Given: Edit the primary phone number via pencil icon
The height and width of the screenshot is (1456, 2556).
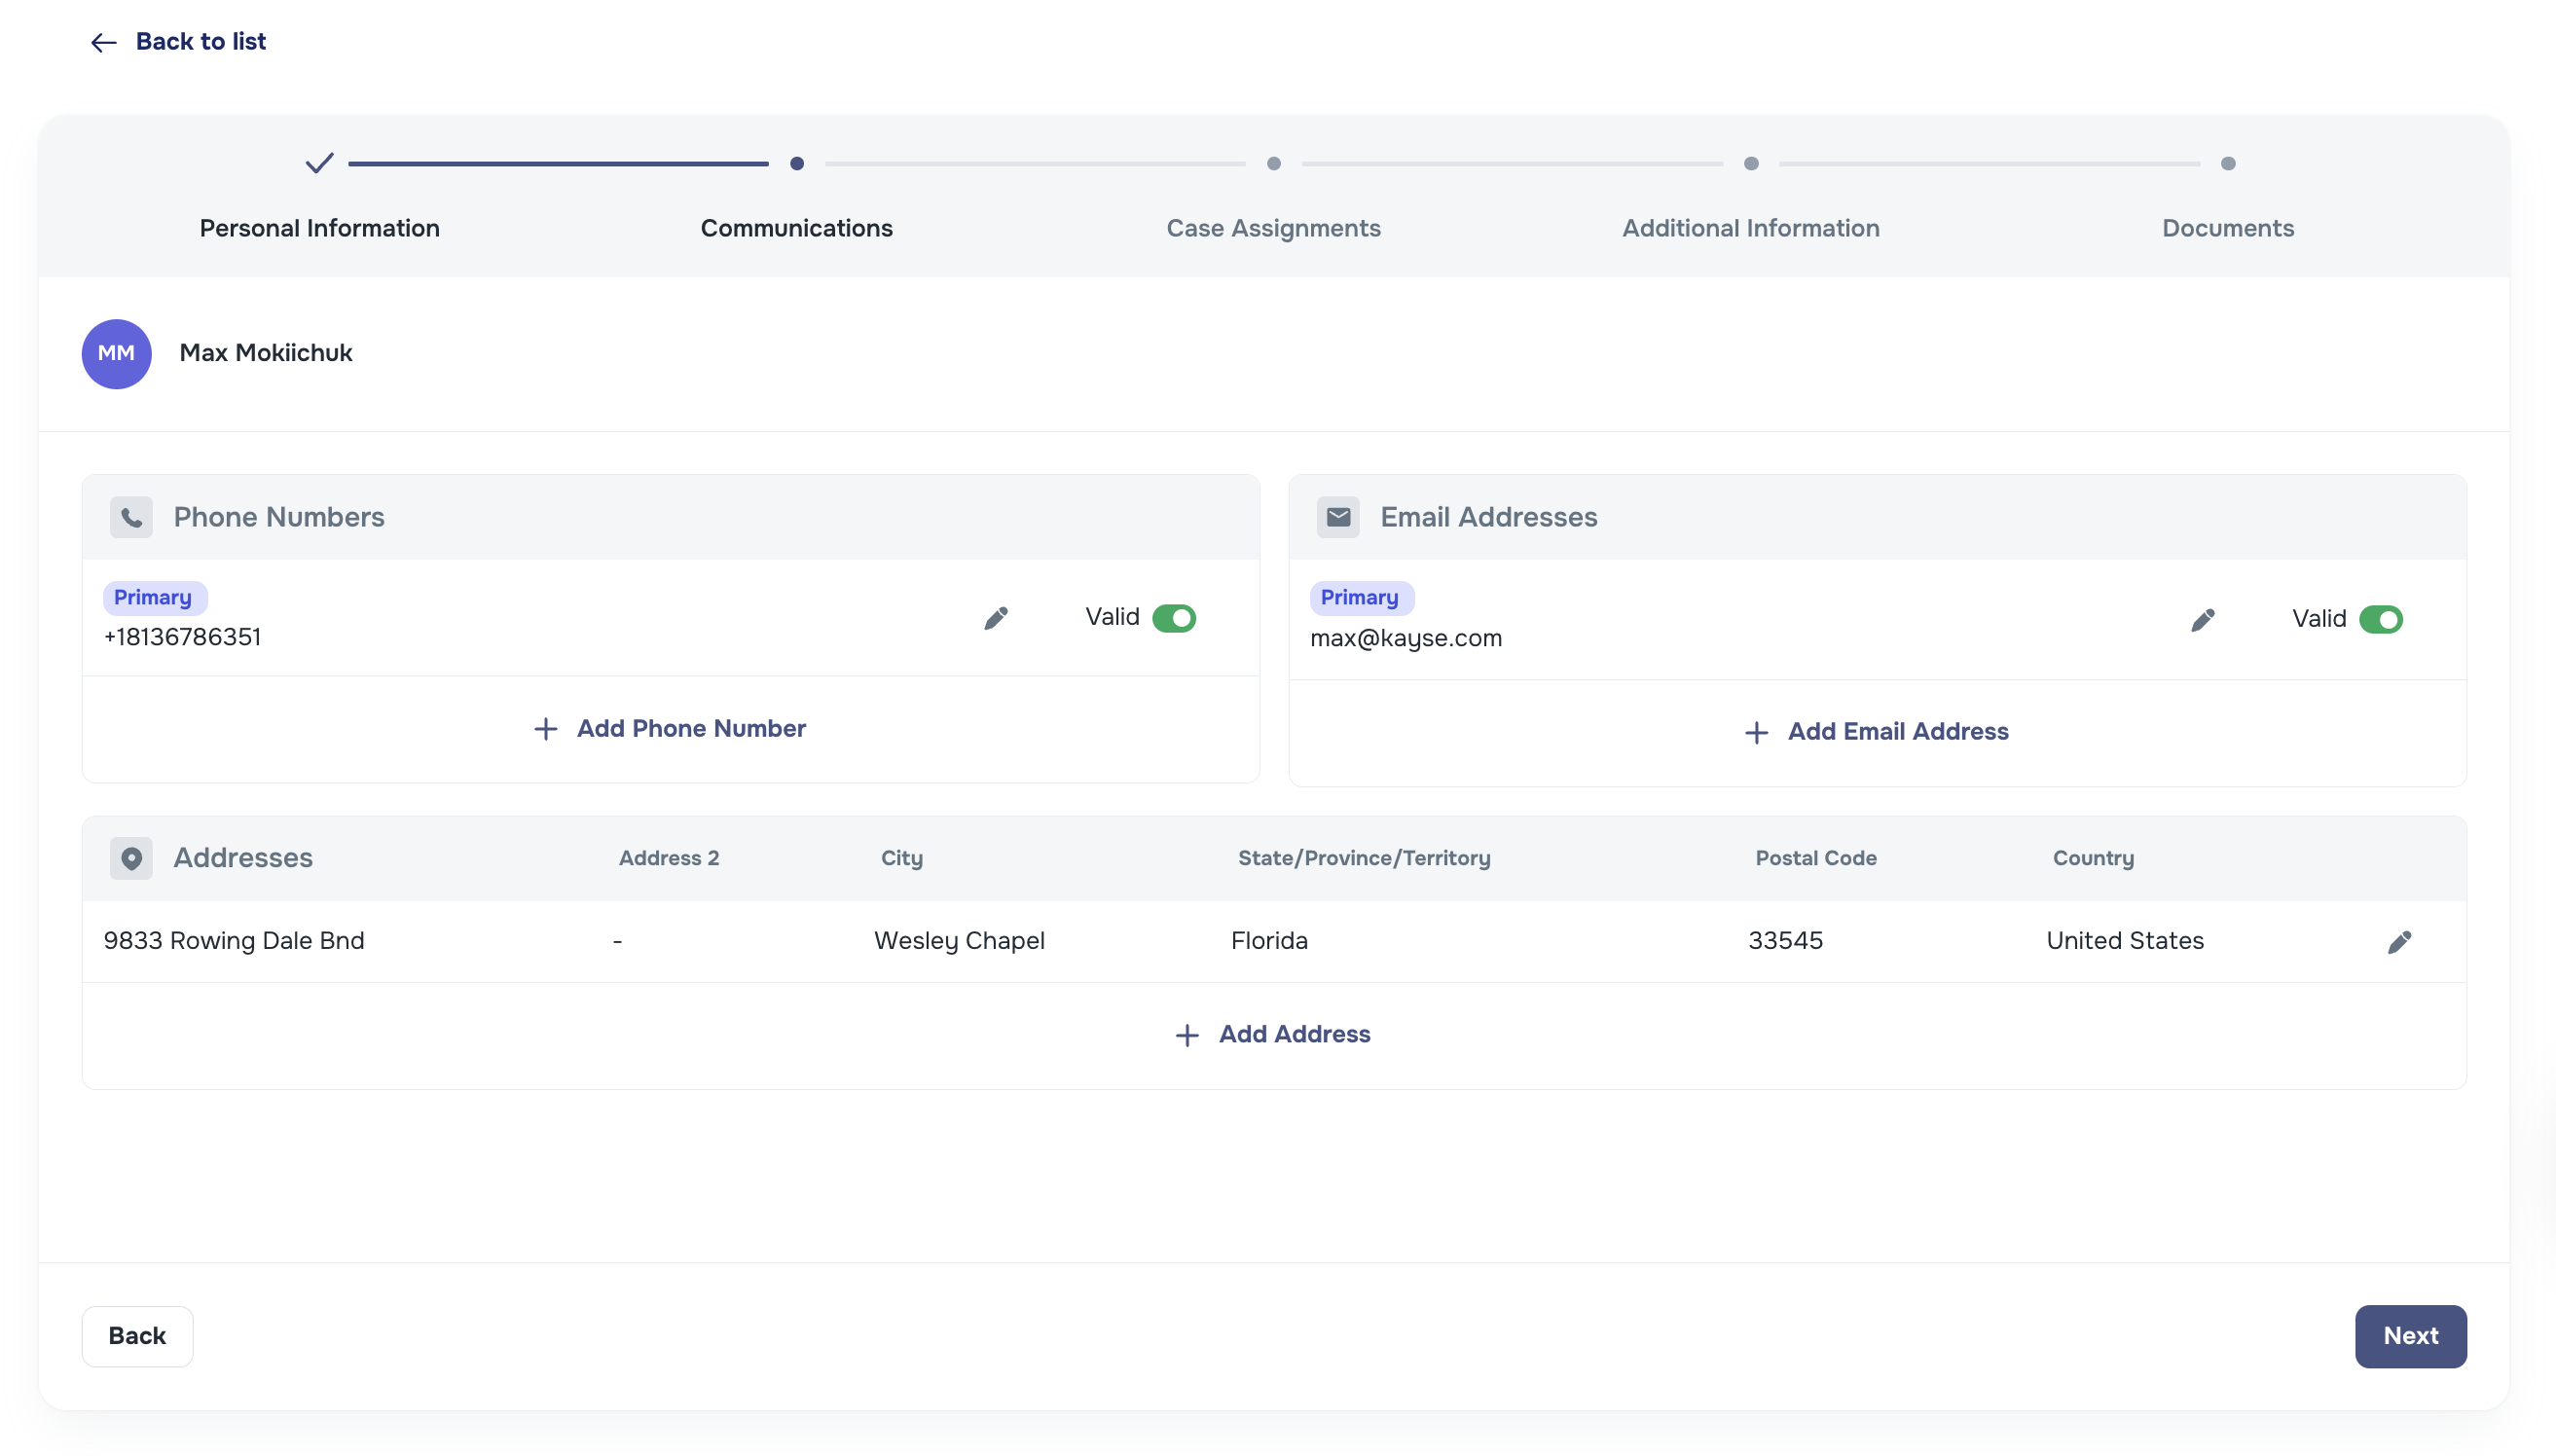Looking at the screenshot, I should [995, 618].
